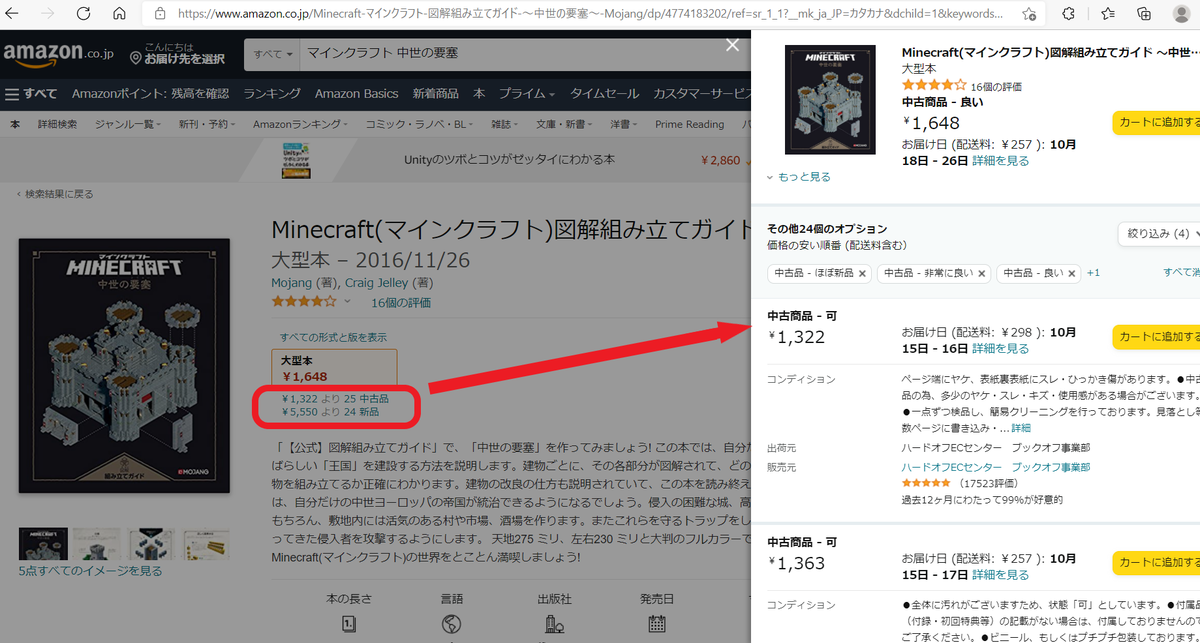Open 詳細検索 in the books sub-navigation

point(57,124)
